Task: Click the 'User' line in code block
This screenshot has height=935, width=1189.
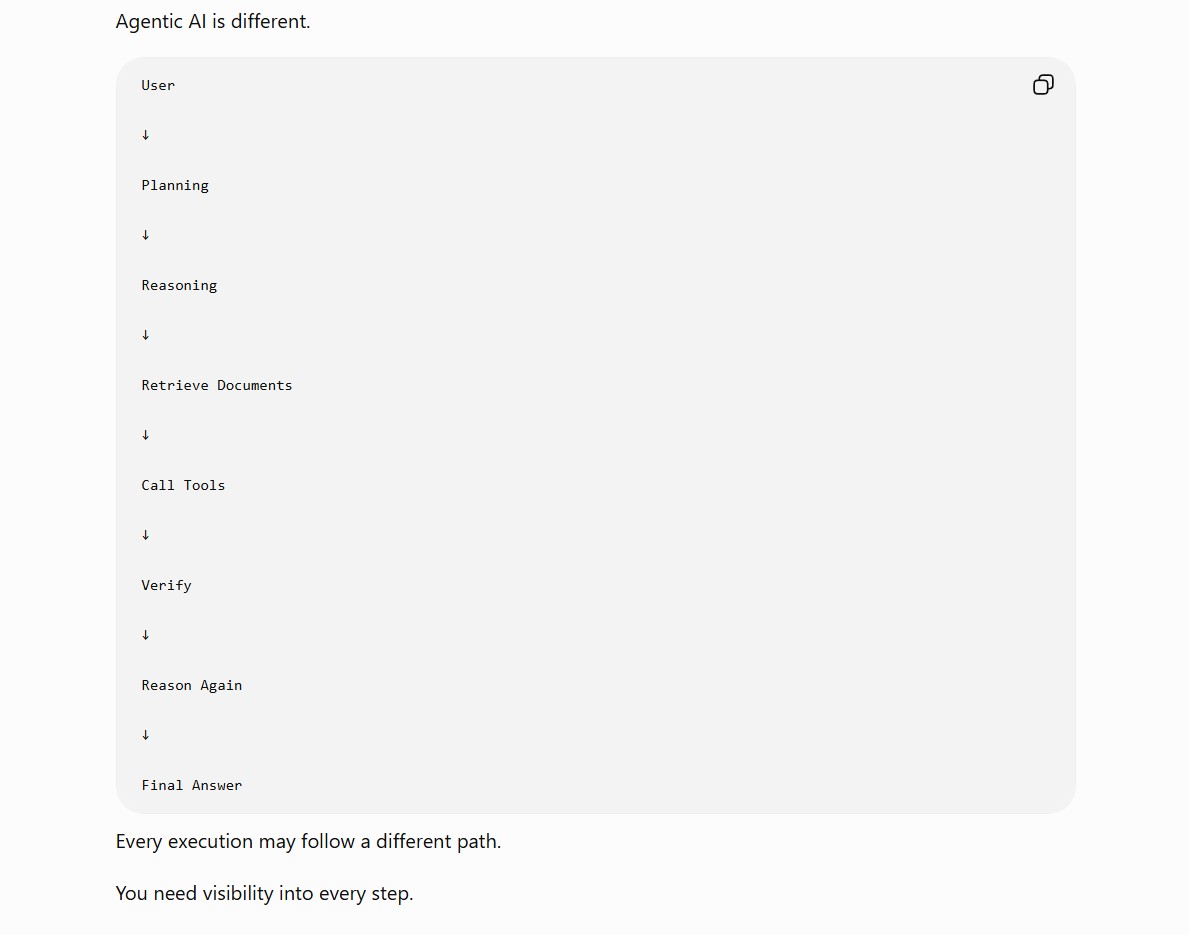Action: [x=158, y=85]
